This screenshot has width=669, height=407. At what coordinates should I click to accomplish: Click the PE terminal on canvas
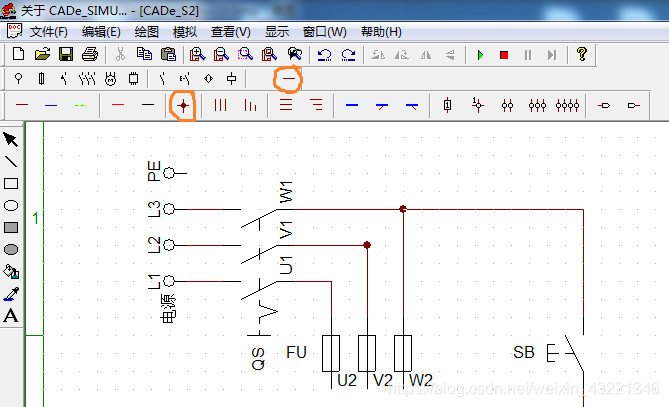point(169,173)
